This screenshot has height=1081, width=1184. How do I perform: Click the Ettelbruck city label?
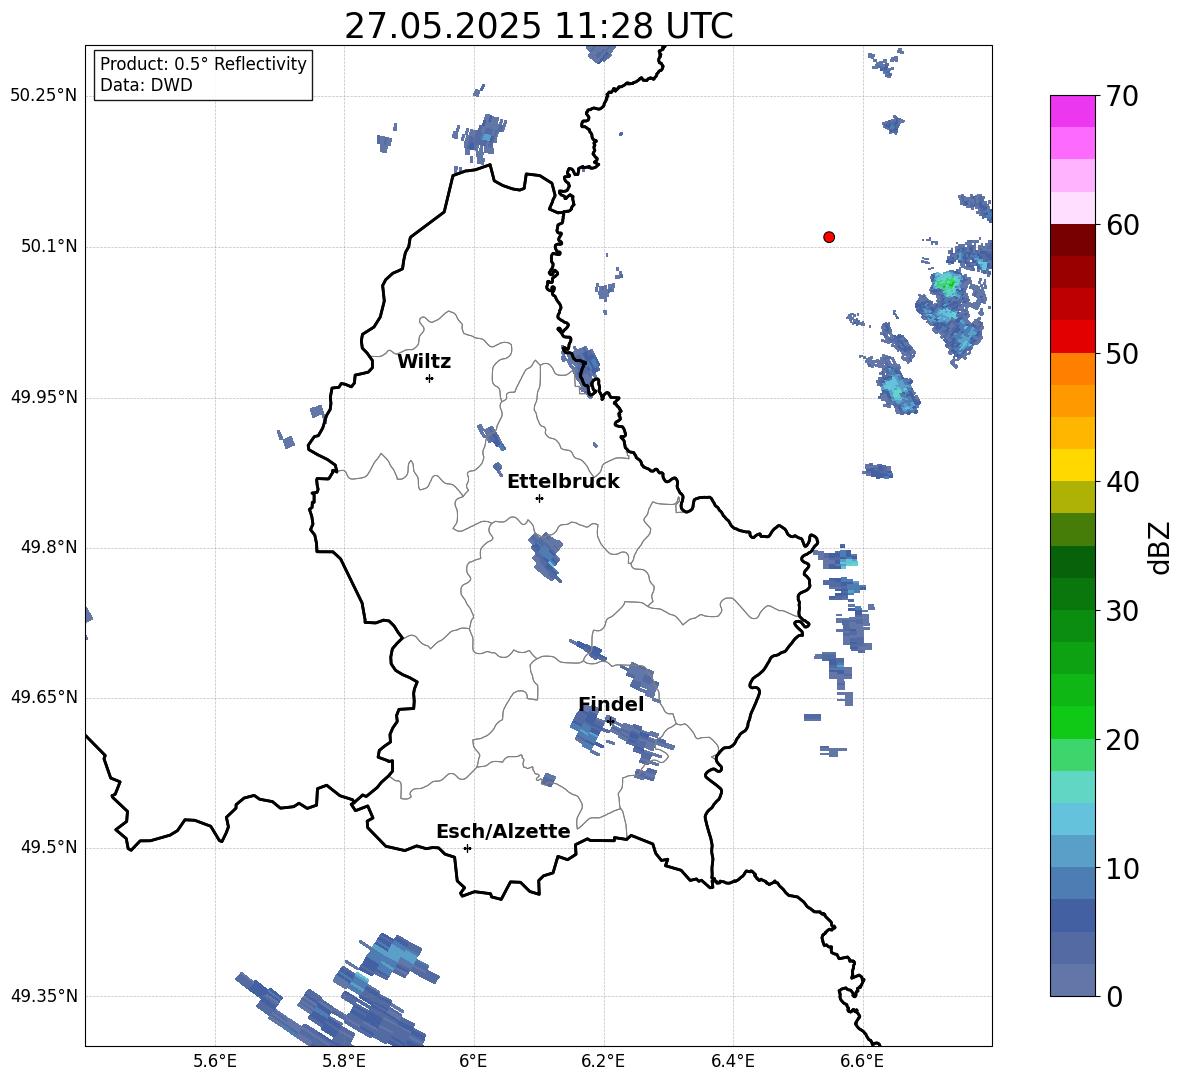(563, 482)
